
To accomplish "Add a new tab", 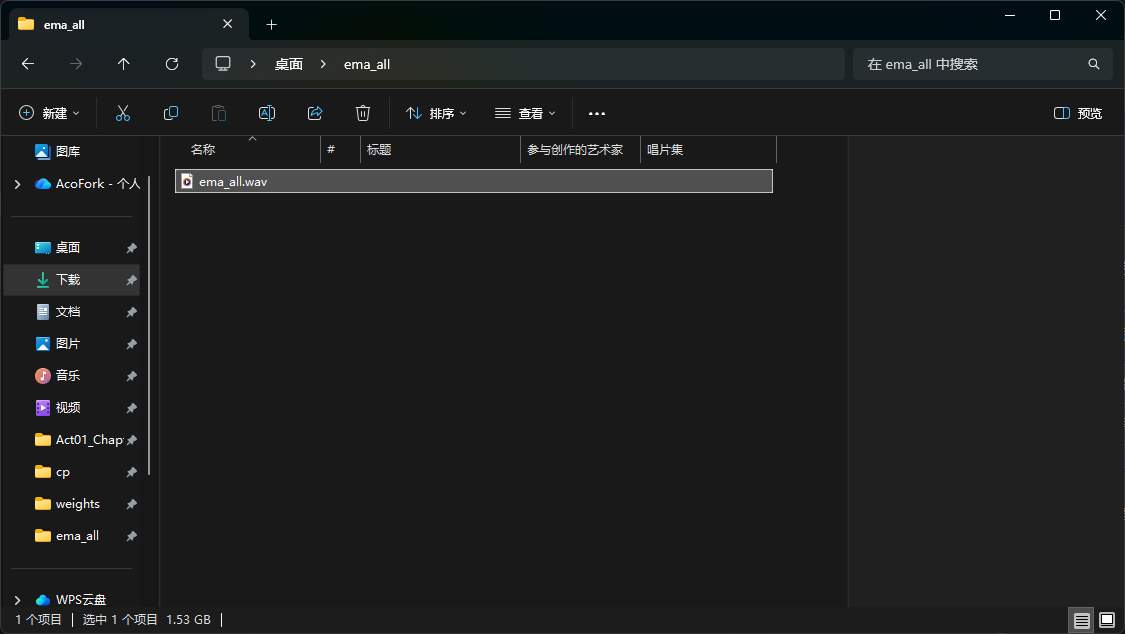I will coord(271,24).
